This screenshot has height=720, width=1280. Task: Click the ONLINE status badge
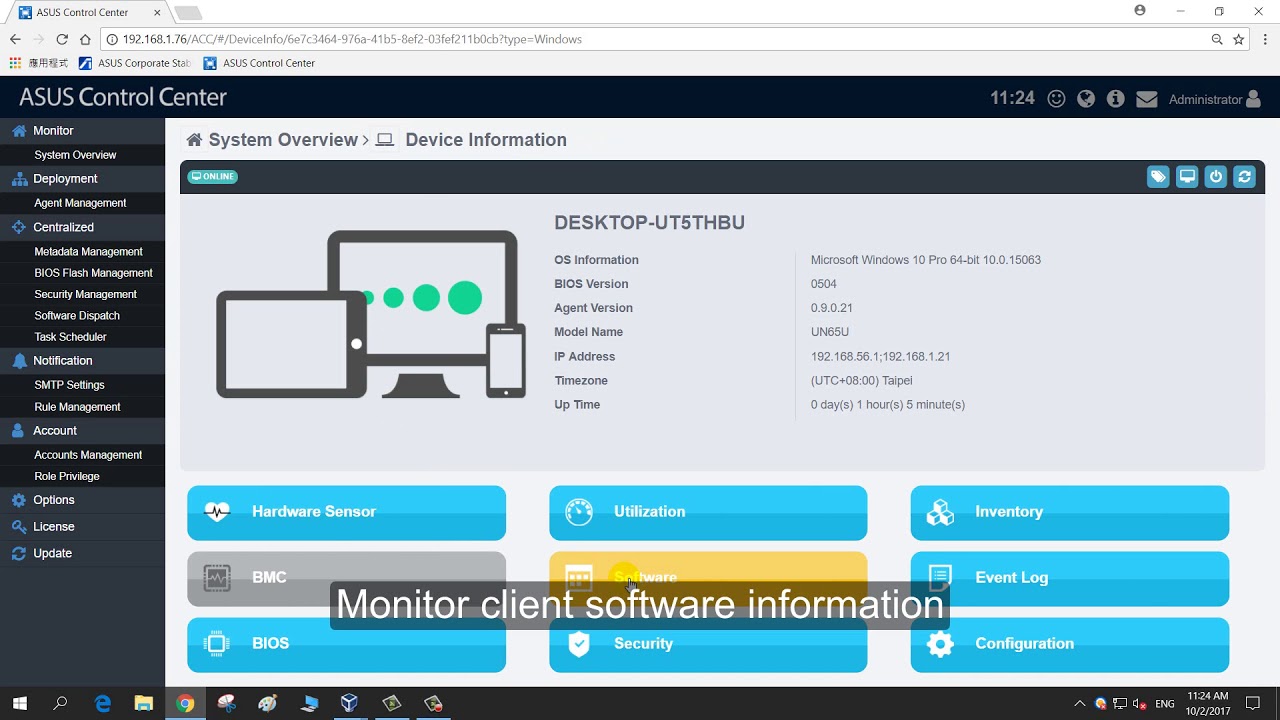click(x=213, y=177)
